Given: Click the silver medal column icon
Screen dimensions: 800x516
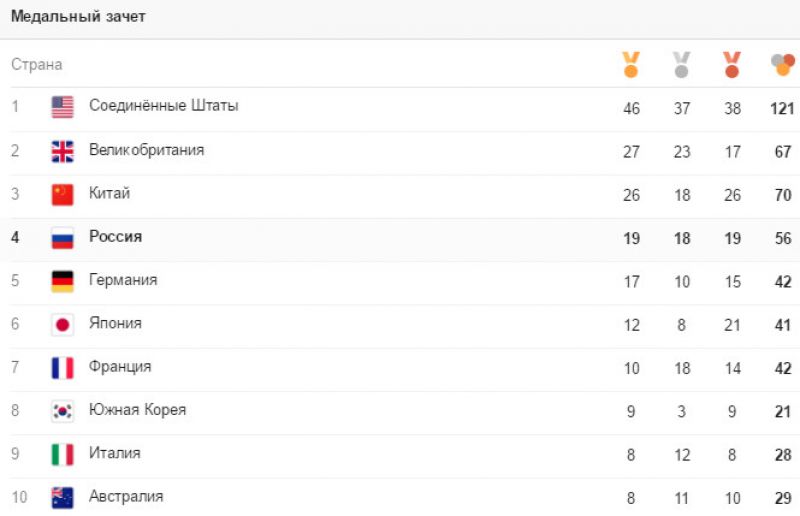Looking at the screenshot, I should click(x=682, y=65).
